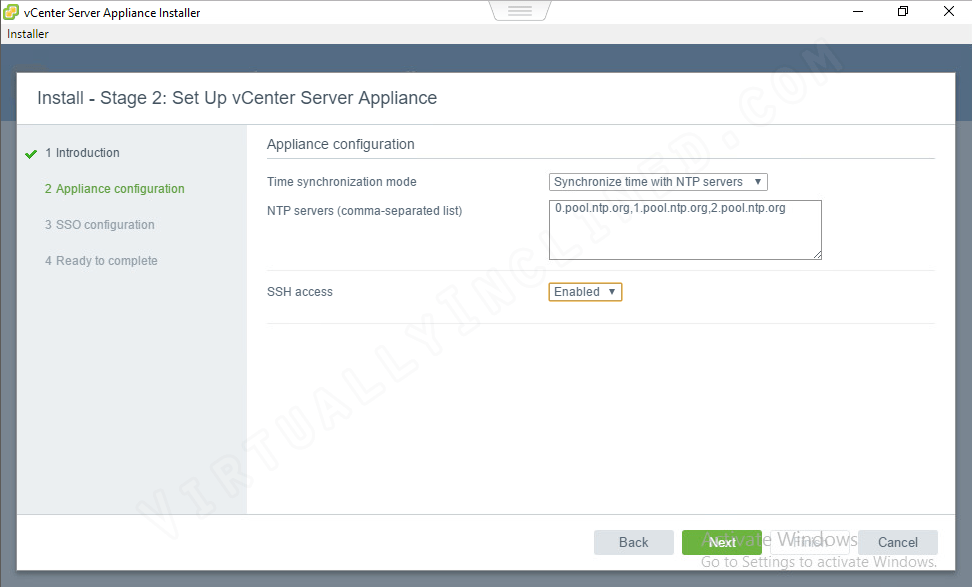Image resolution: width=972 pixels, height=587 pixels.
Task: Open the Installer menu
Action: coord(27,34)
